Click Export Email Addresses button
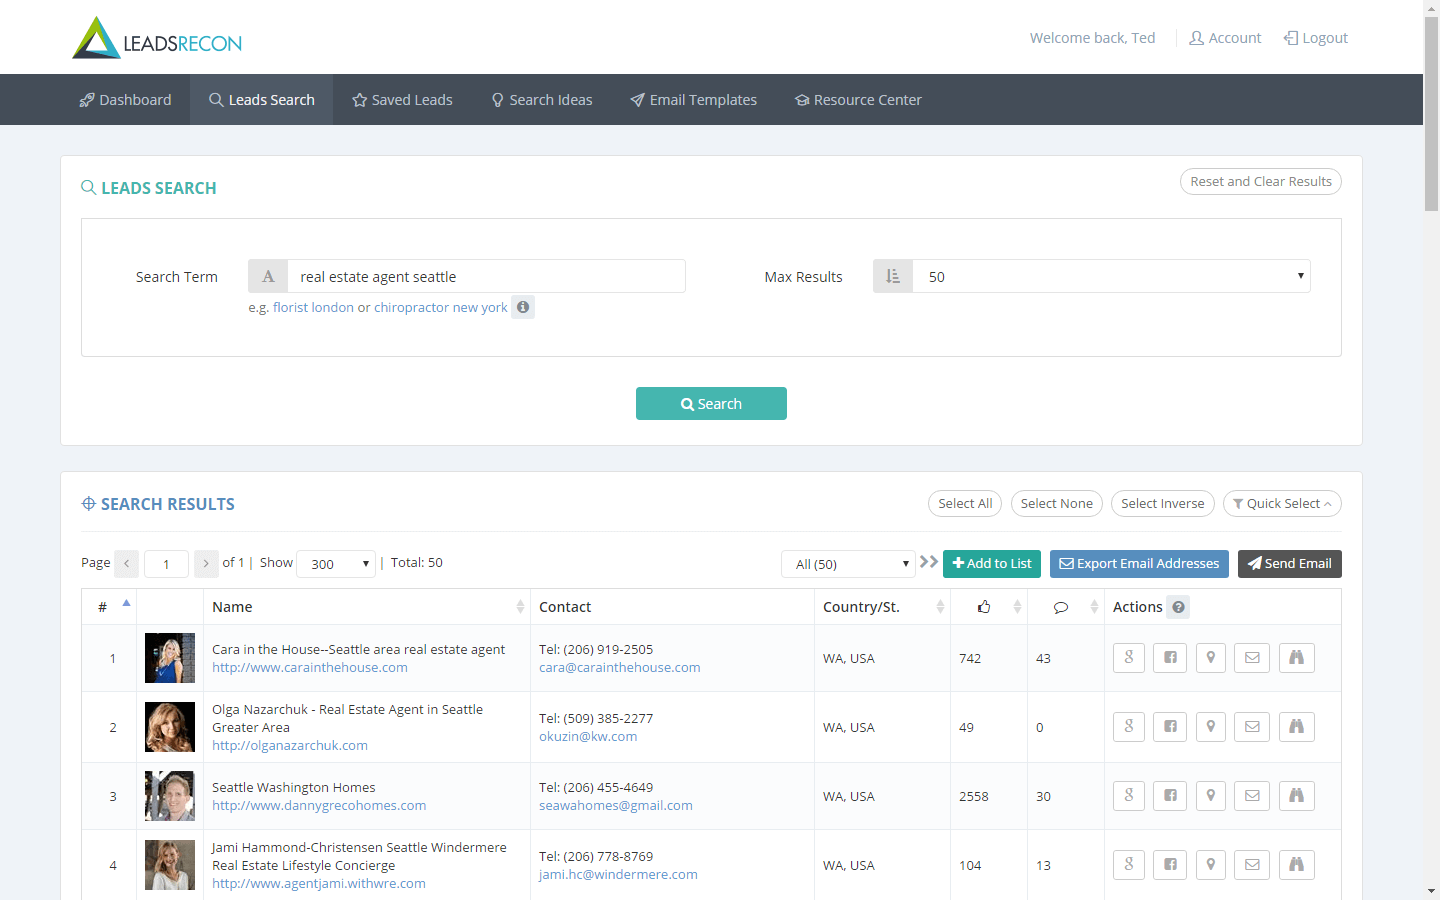 point(1139,564)
